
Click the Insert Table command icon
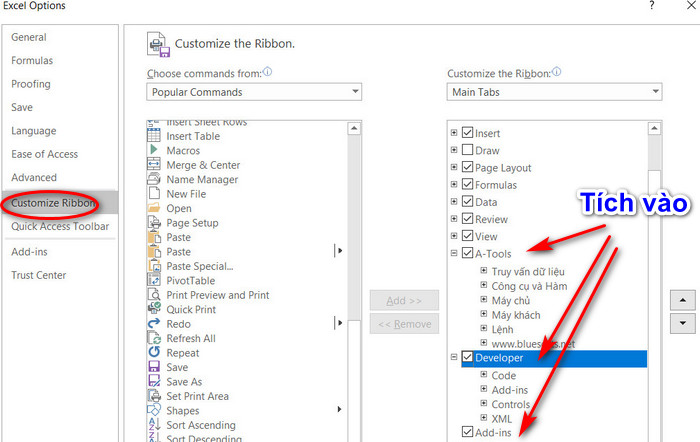154,135
